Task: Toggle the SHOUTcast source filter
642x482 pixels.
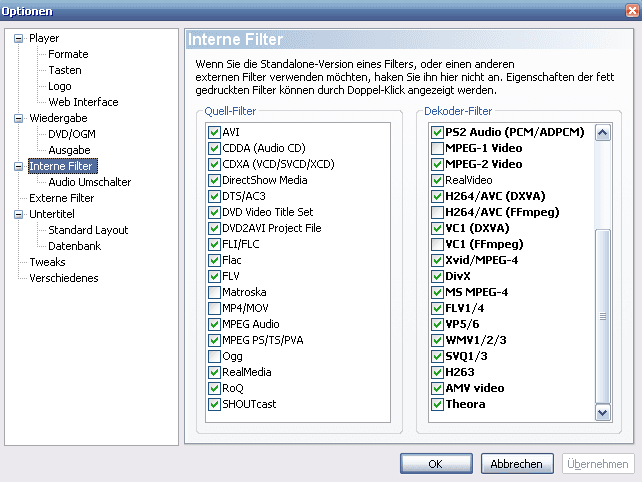Action: (214, 404)
